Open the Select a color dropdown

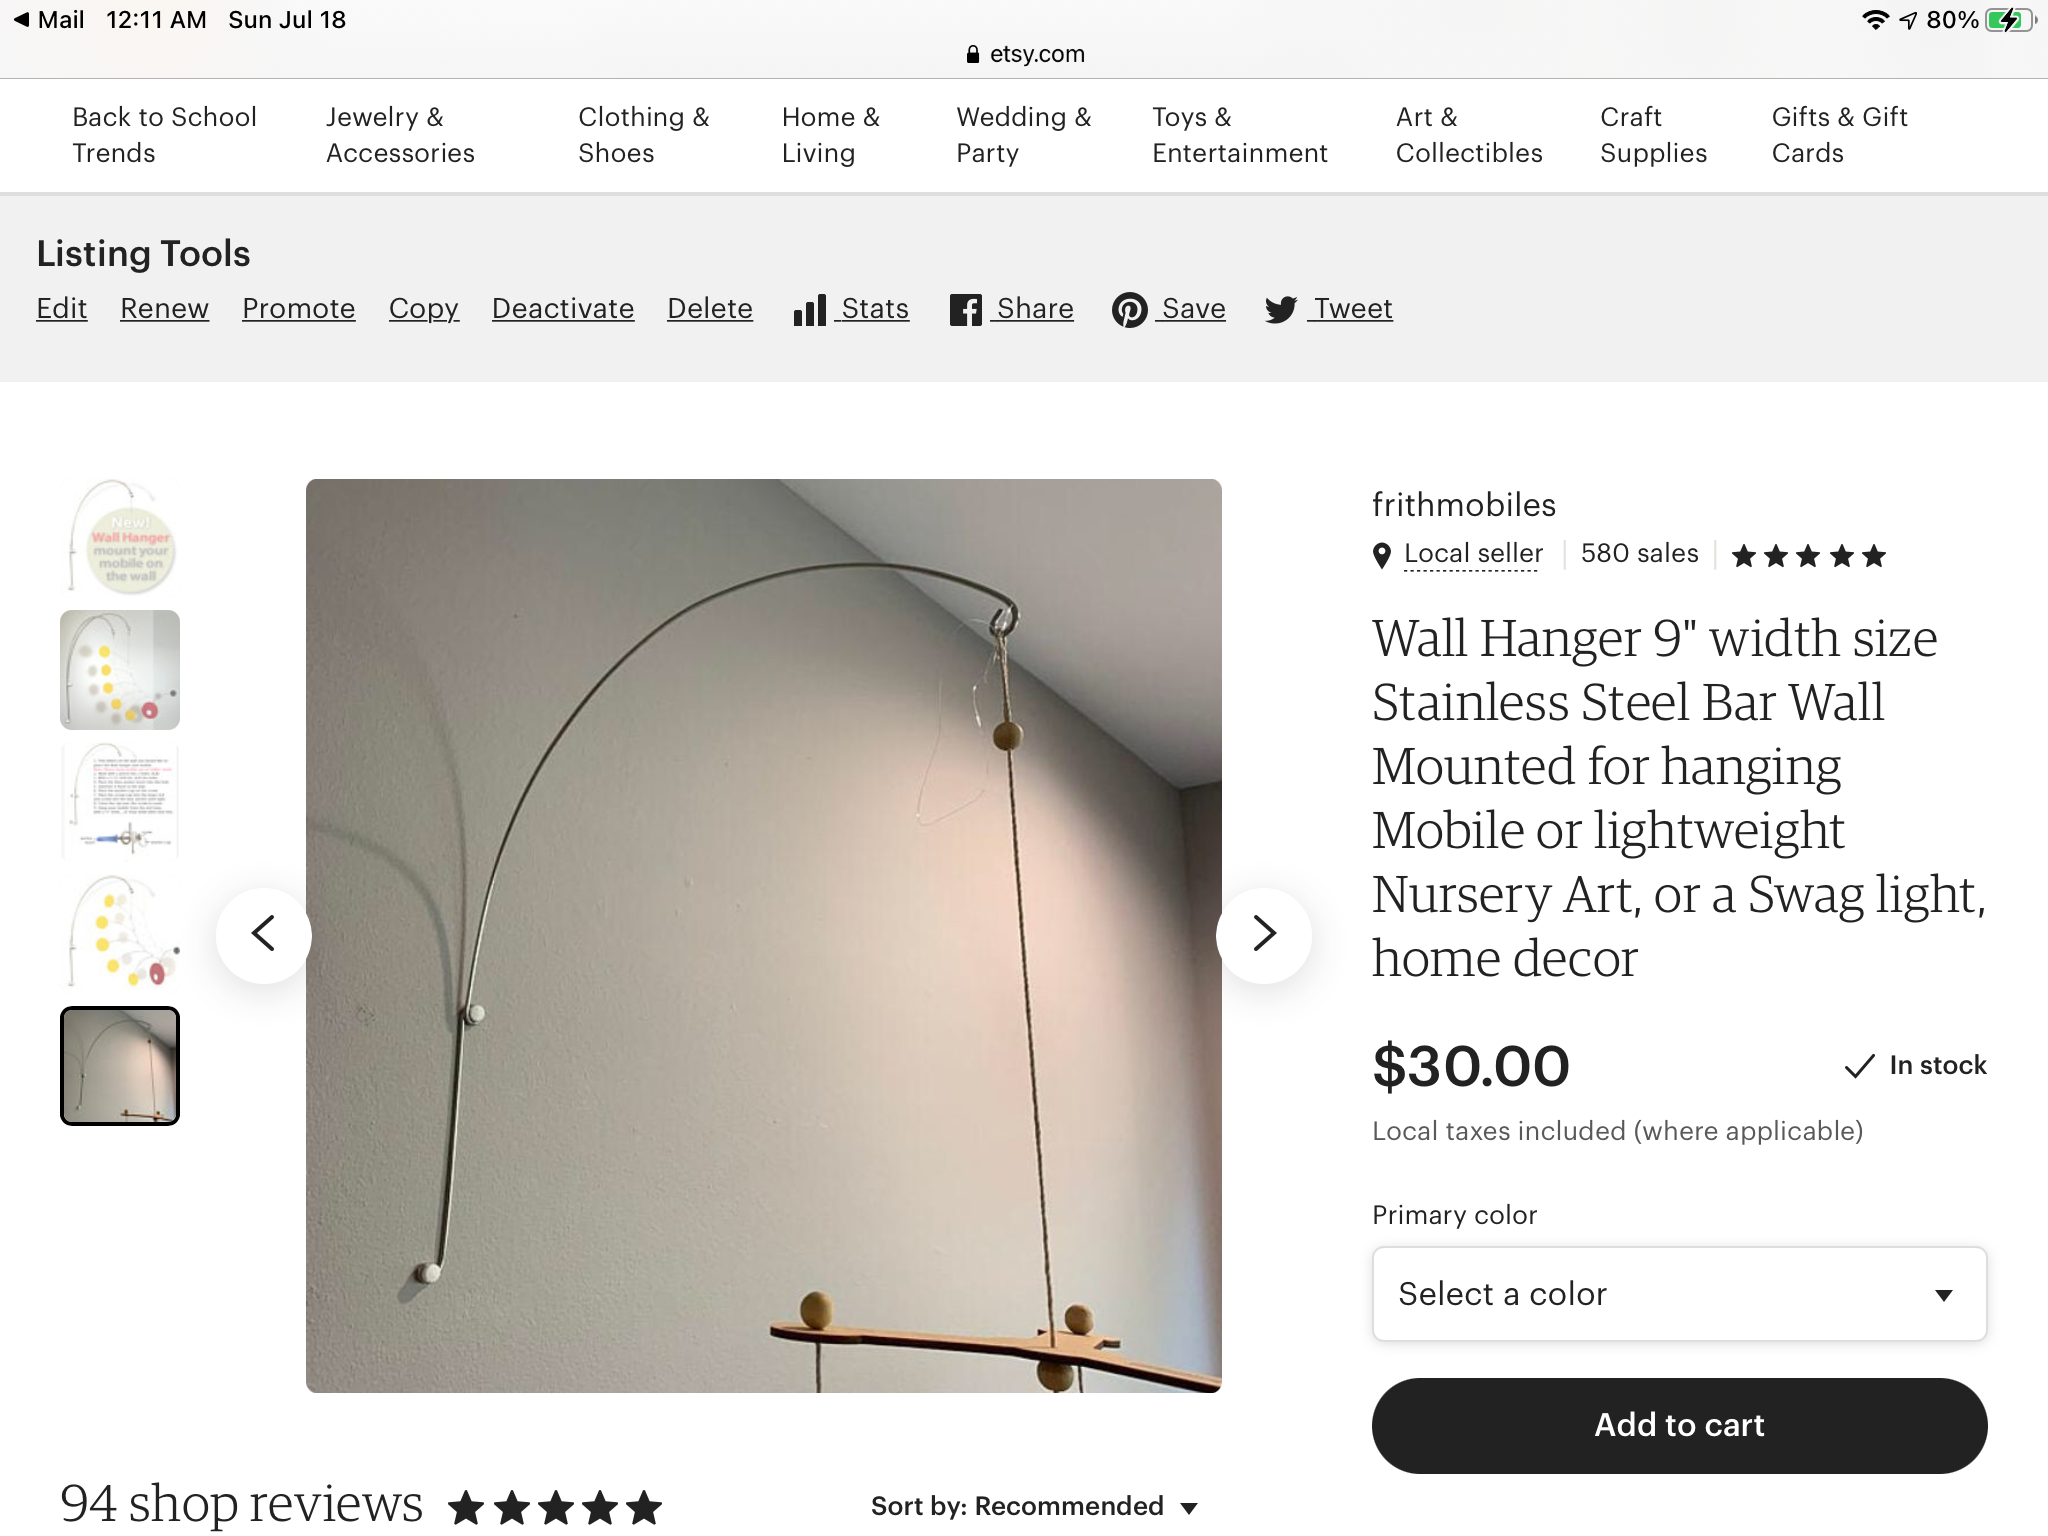[1678, 1294]
